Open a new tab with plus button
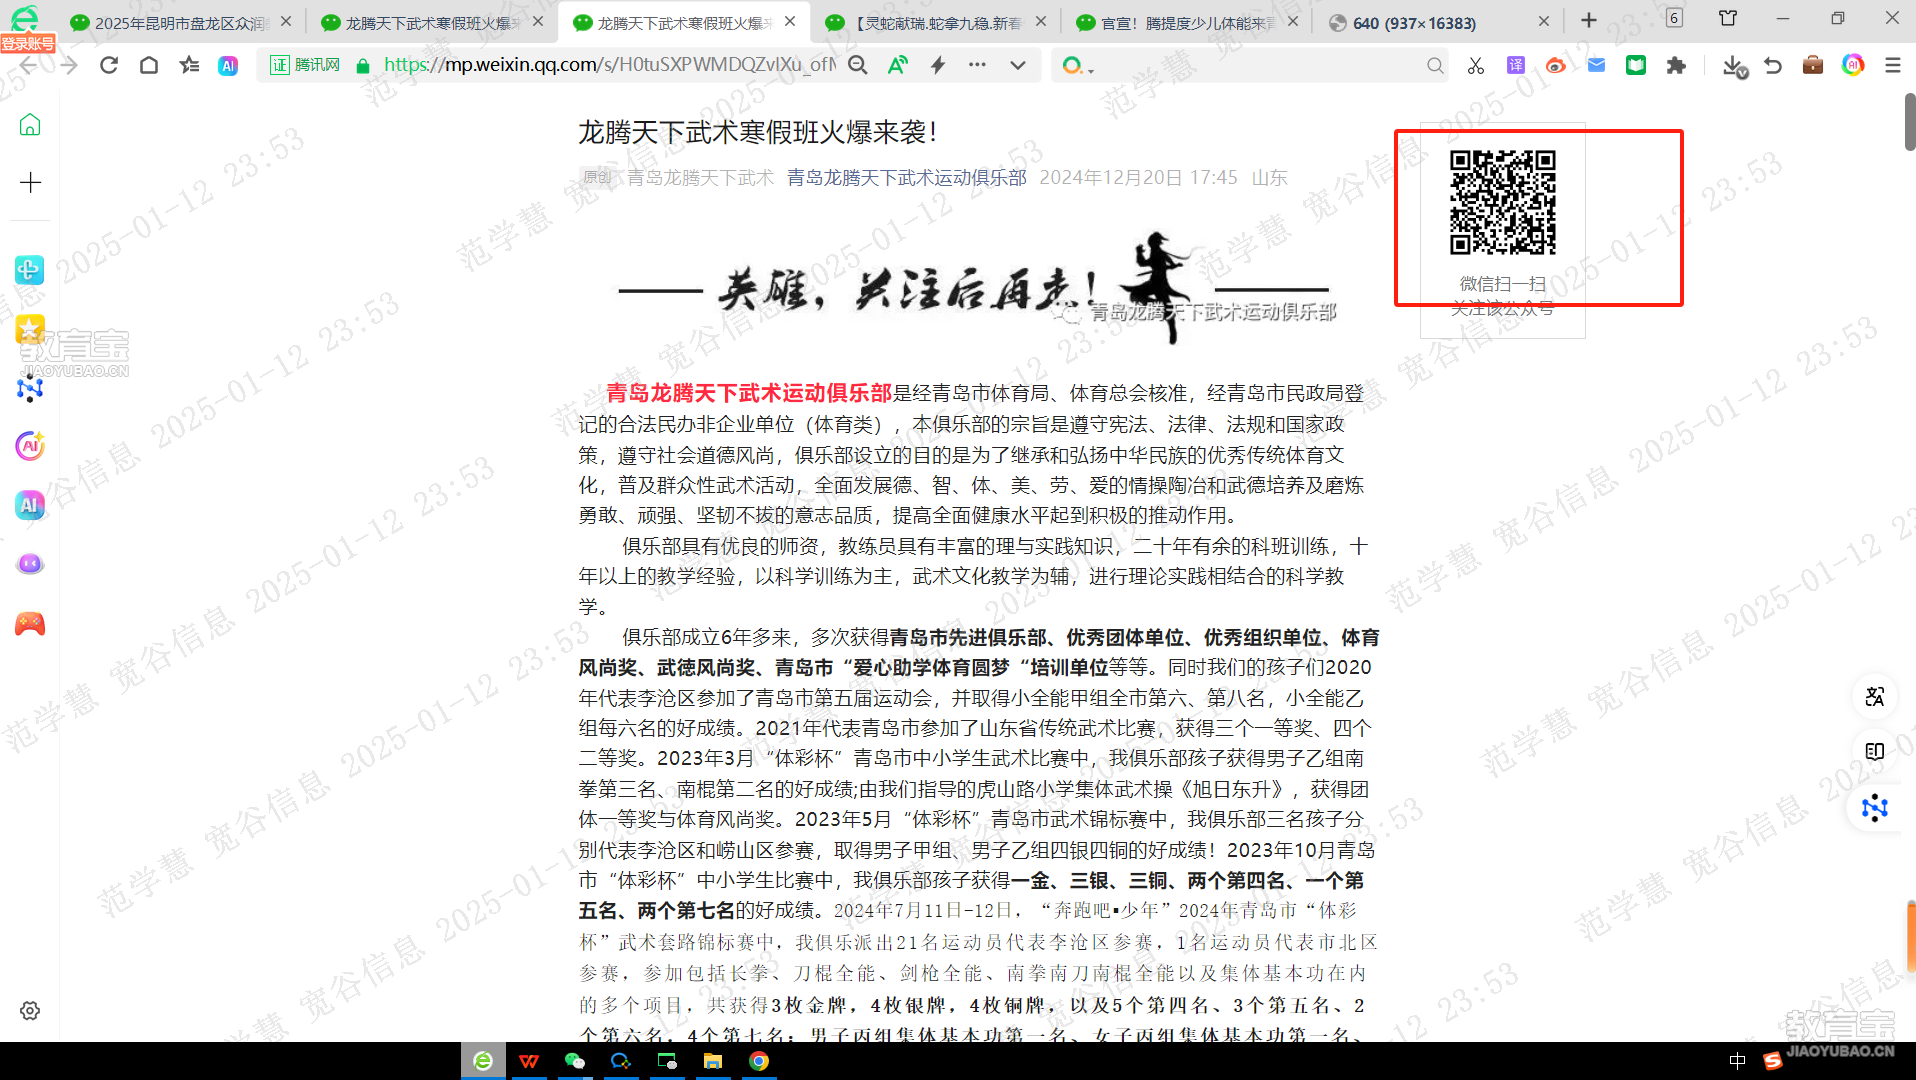Viewport: 1916px width, 1080px height. (1589, 21)
